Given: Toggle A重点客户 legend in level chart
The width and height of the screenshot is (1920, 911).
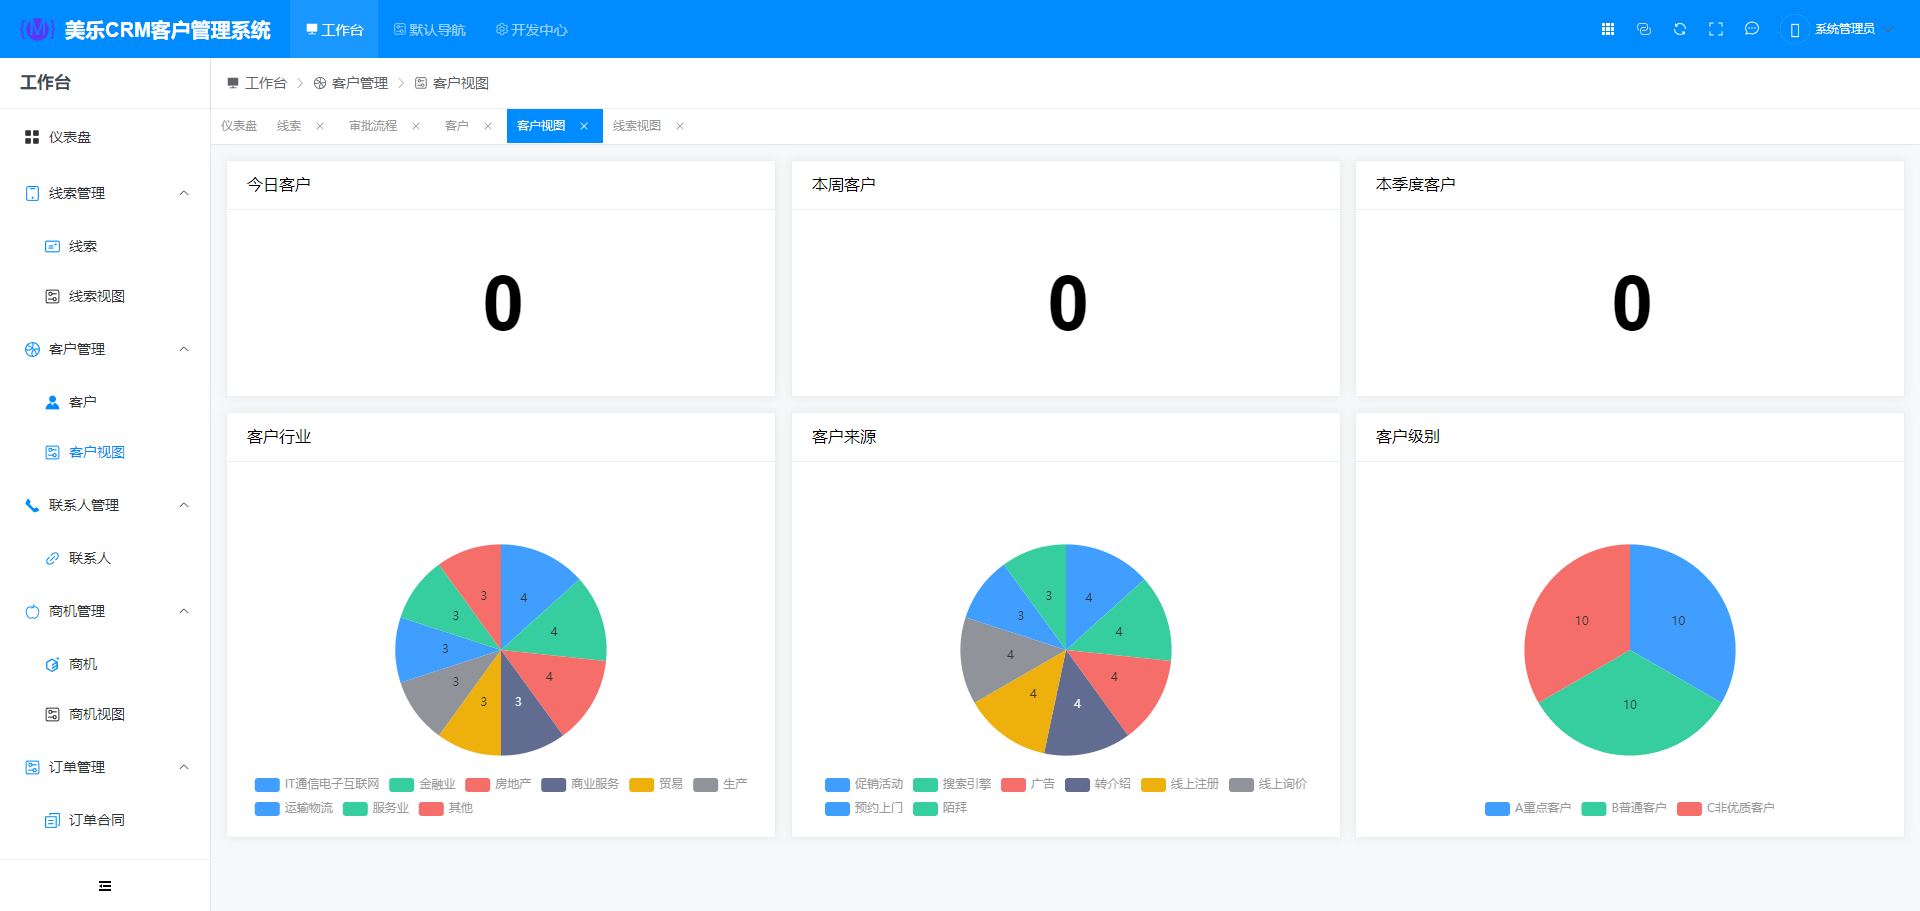Looking at the screenshot, I should [1528, 808].
